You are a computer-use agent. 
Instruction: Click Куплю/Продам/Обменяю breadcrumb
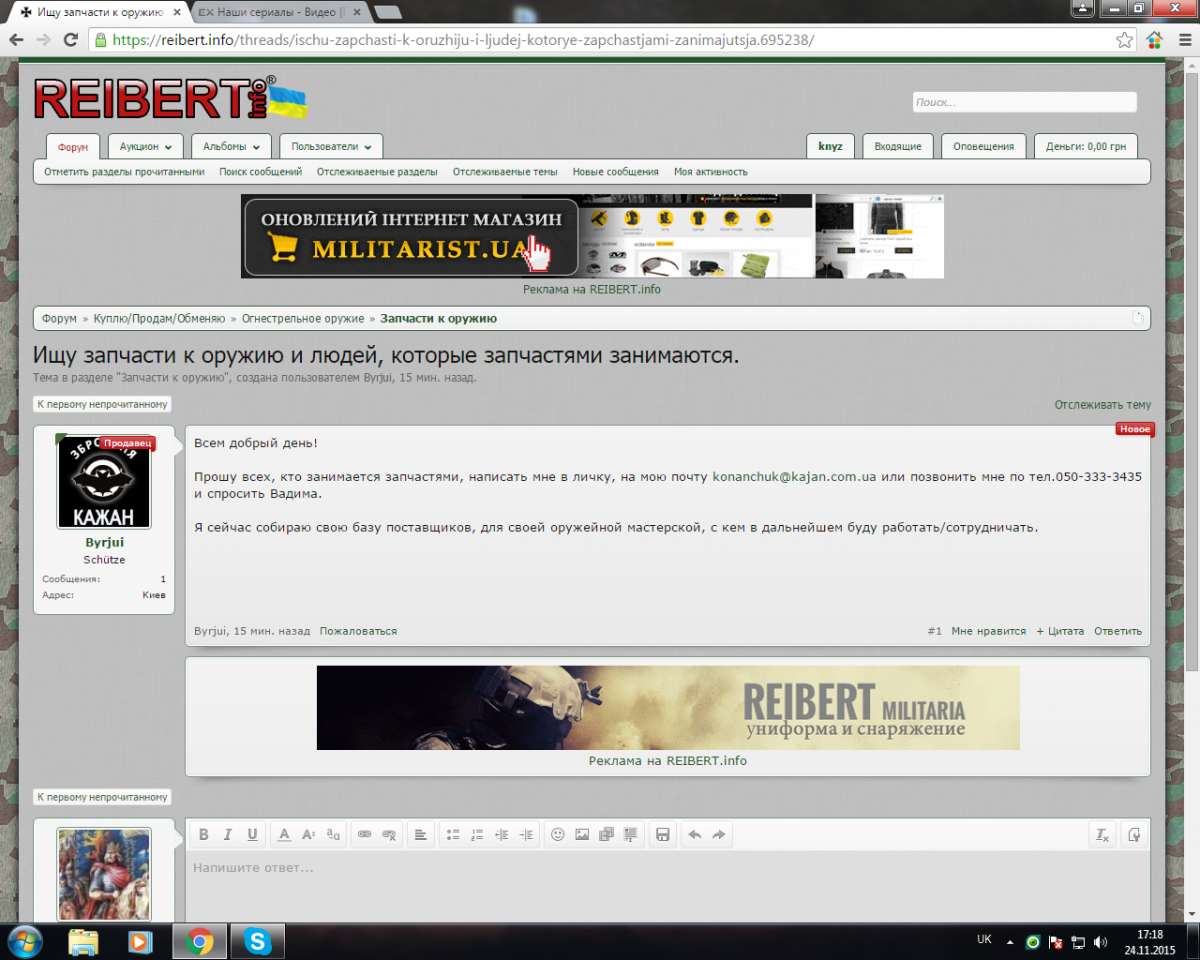pos(160,318)
